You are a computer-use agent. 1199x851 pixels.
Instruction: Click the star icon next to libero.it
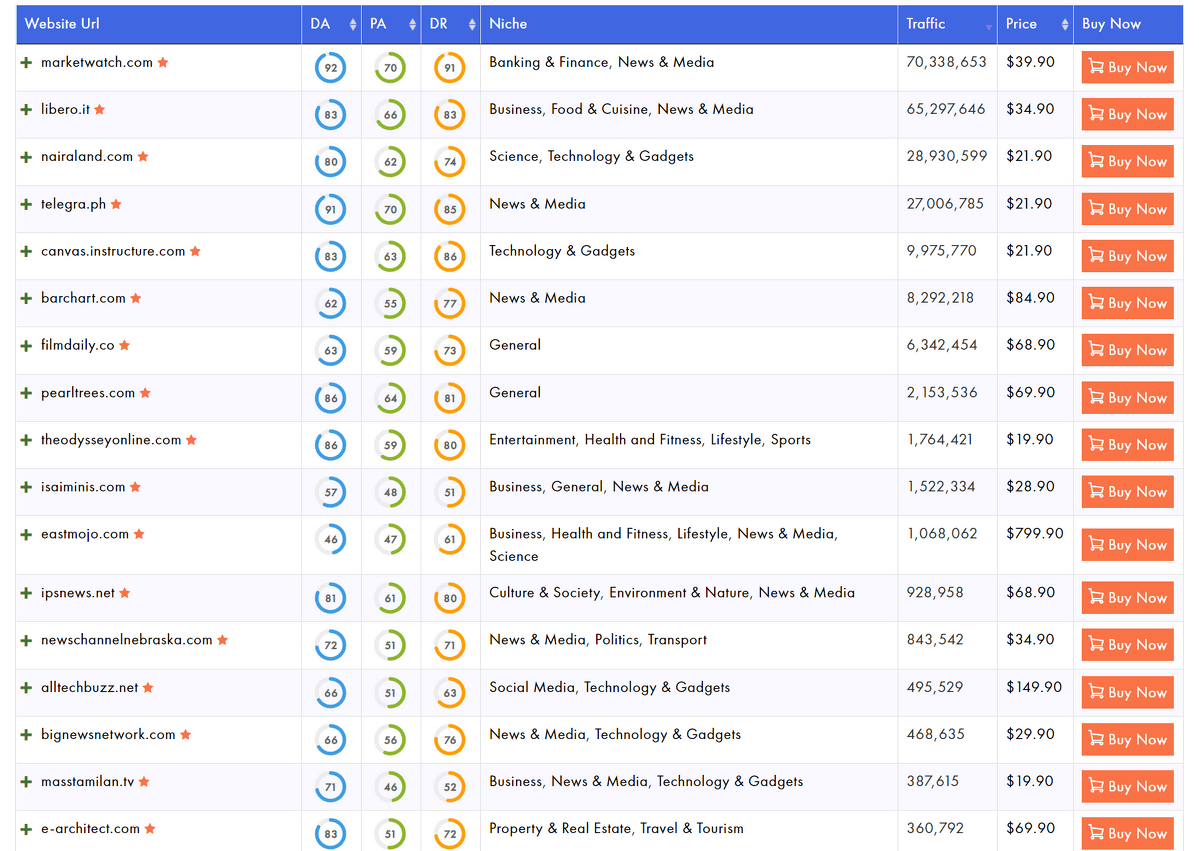[99, 109]
